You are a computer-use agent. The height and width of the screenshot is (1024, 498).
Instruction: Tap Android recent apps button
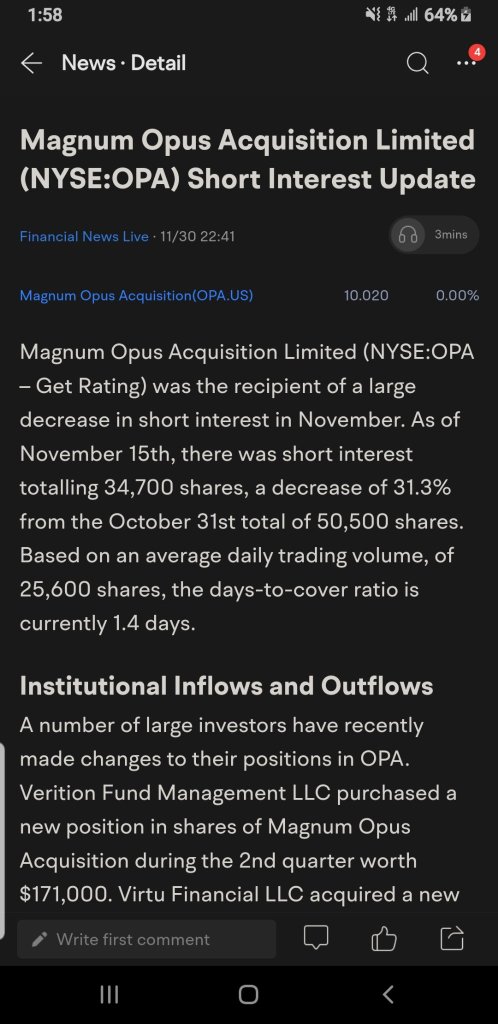point(109,995)
